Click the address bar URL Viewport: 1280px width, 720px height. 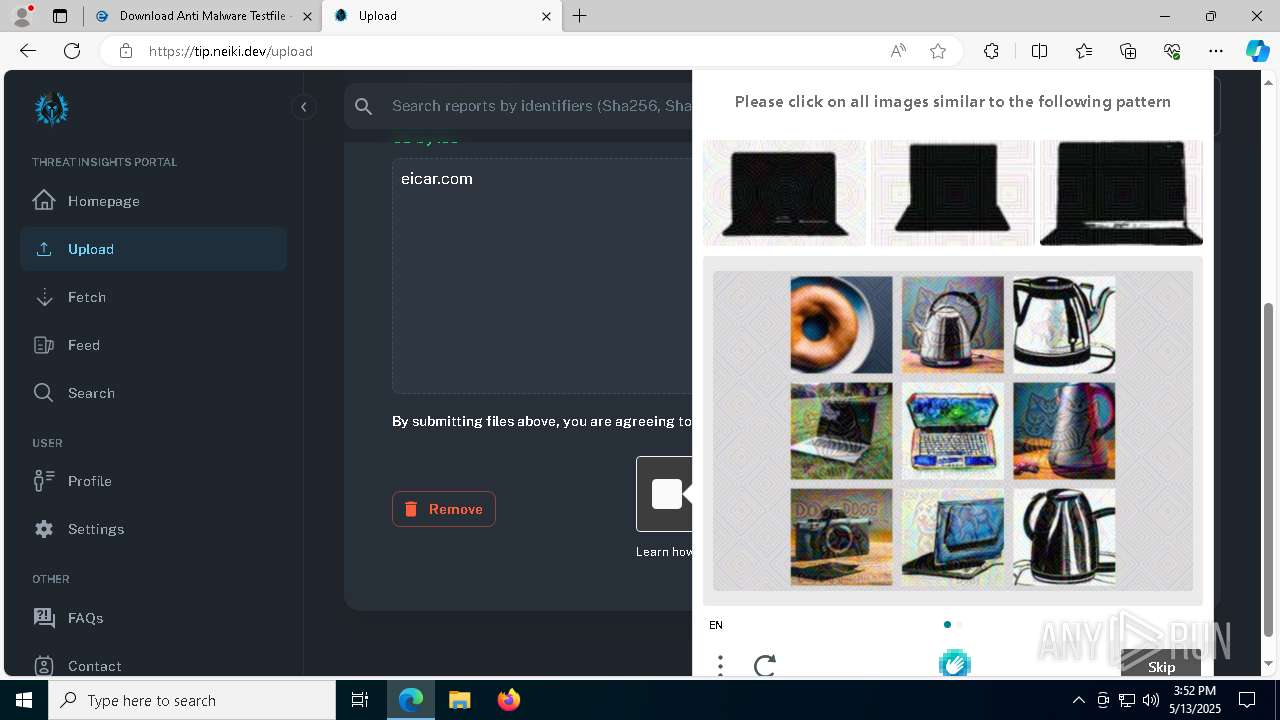pos(231,51)
